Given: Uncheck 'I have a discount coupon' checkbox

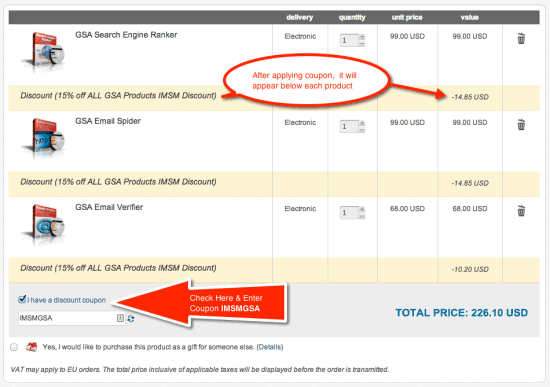Looking at the screenshot, I should tap(22, 299).
